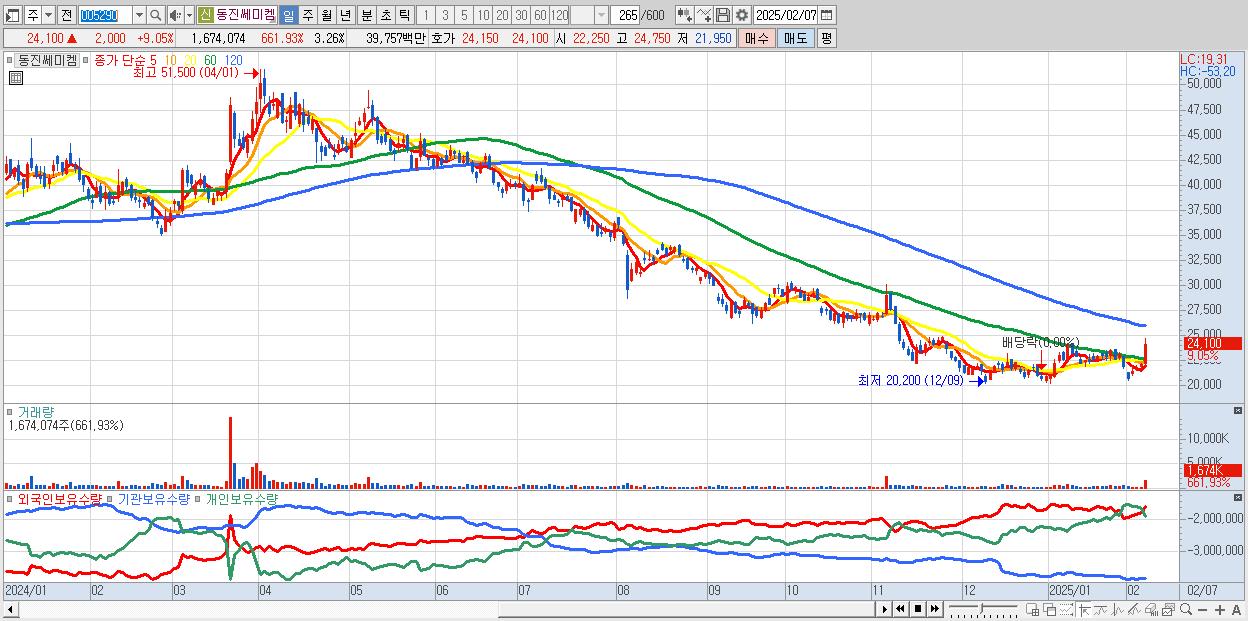Toggle monthly 월 period button
The width and height of the screenshot is (1248, 621).
pyautogui.click(x=326, y=15)
